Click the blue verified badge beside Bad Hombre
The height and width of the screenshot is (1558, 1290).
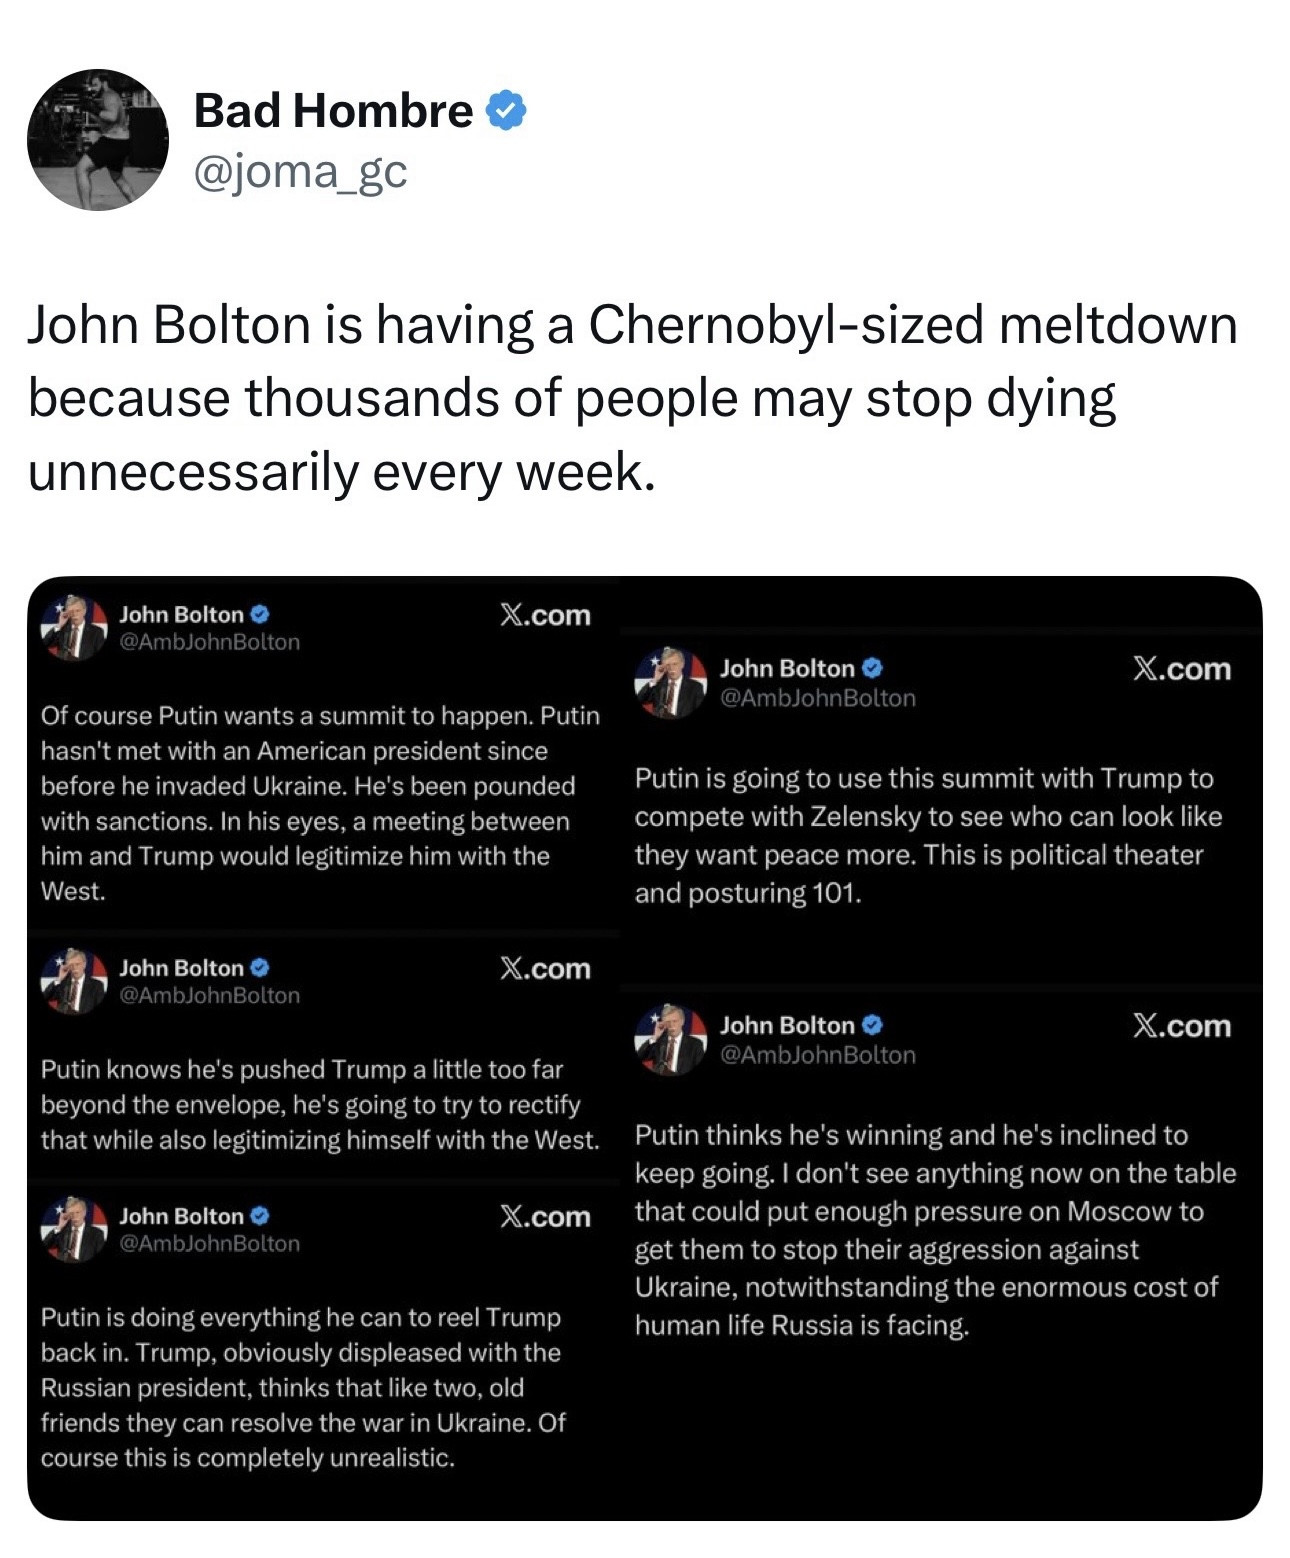pos(506,110)
